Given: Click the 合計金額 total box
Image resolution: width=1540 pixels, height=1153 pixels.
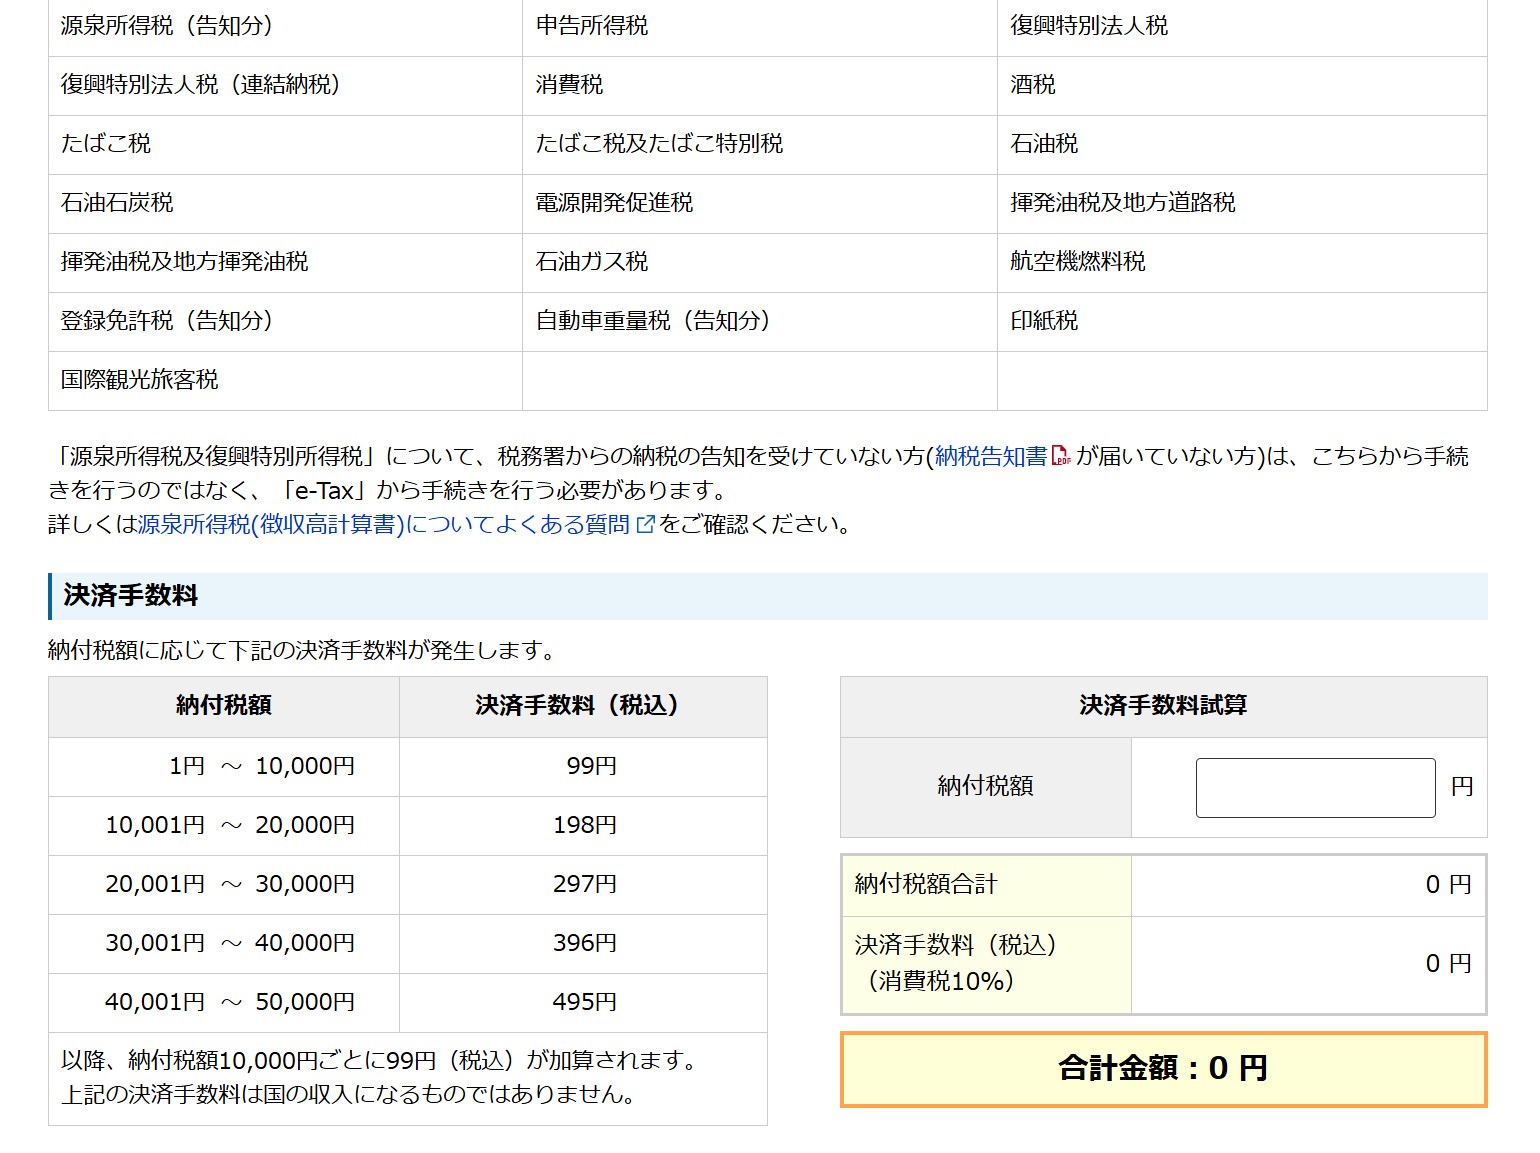Looking at the screenshot, I should click(1163, 1069).
